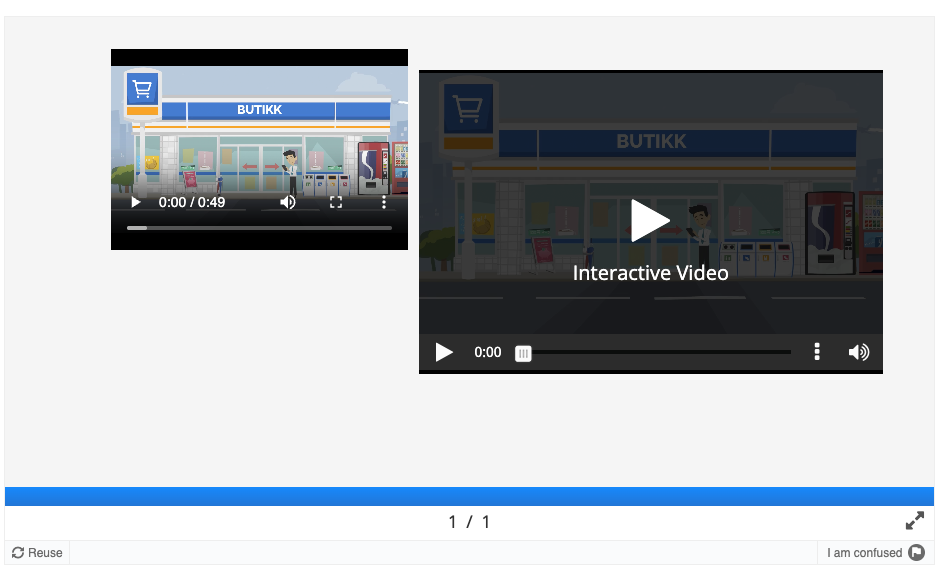Toggle Interactive Video sound icon

coord(859,352)
